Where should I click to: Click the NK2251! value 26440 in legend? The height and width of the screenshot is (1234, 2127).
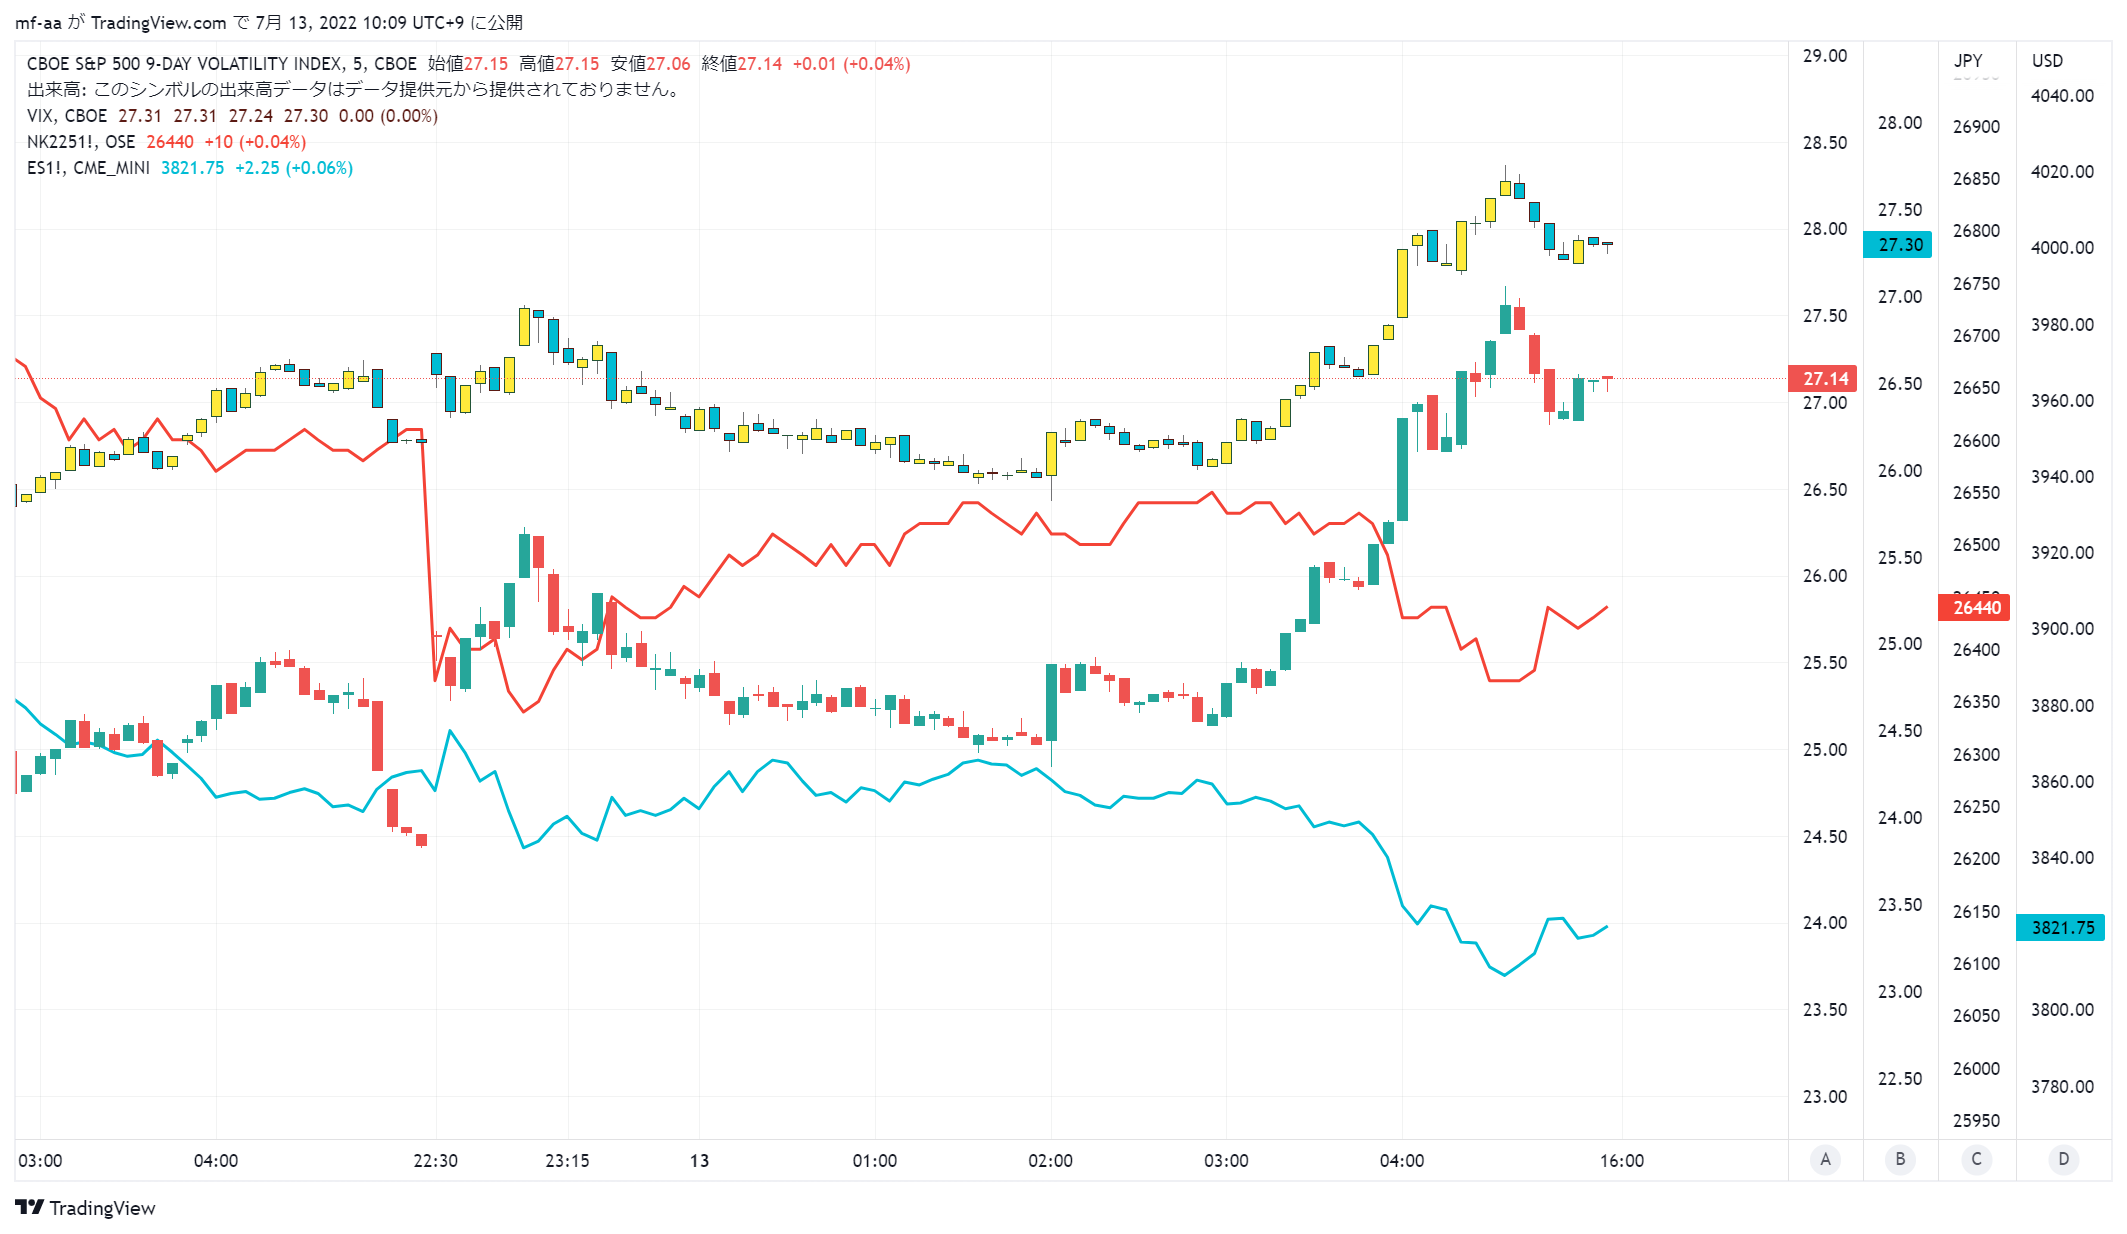(170, 142)
